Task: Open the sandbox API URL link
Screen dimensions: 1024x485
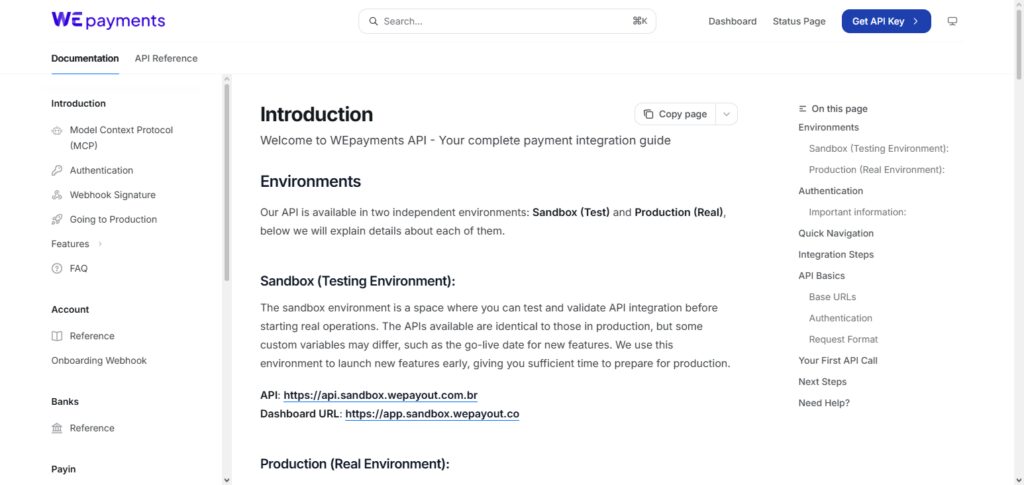Action: click(x=380, y=396)
